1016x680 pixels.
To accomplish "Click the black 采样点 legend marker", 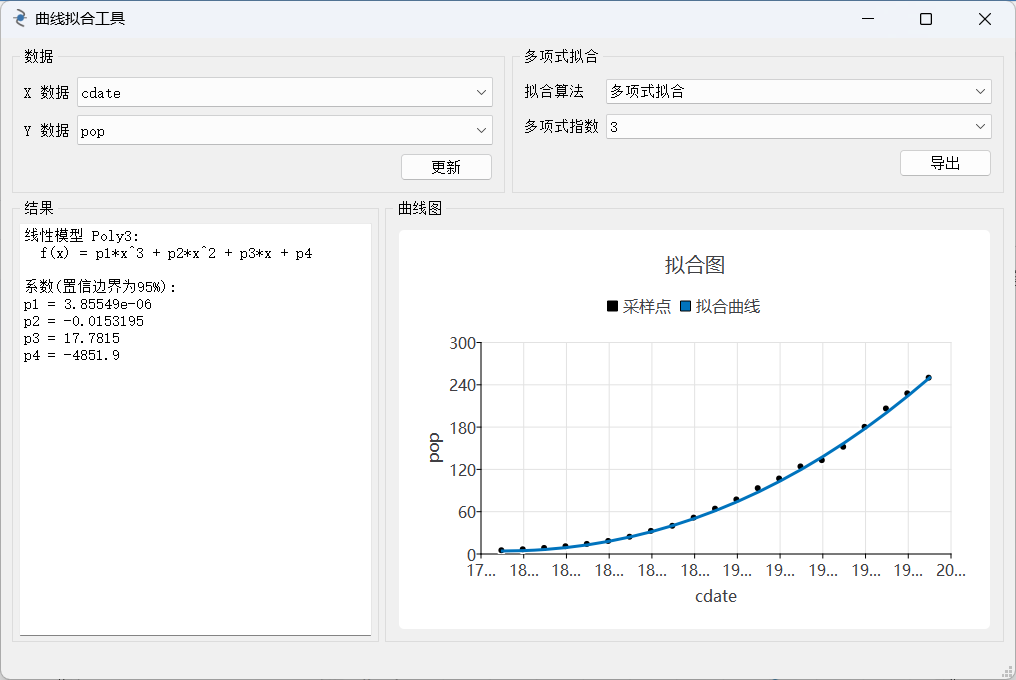I will coord(612,307).
